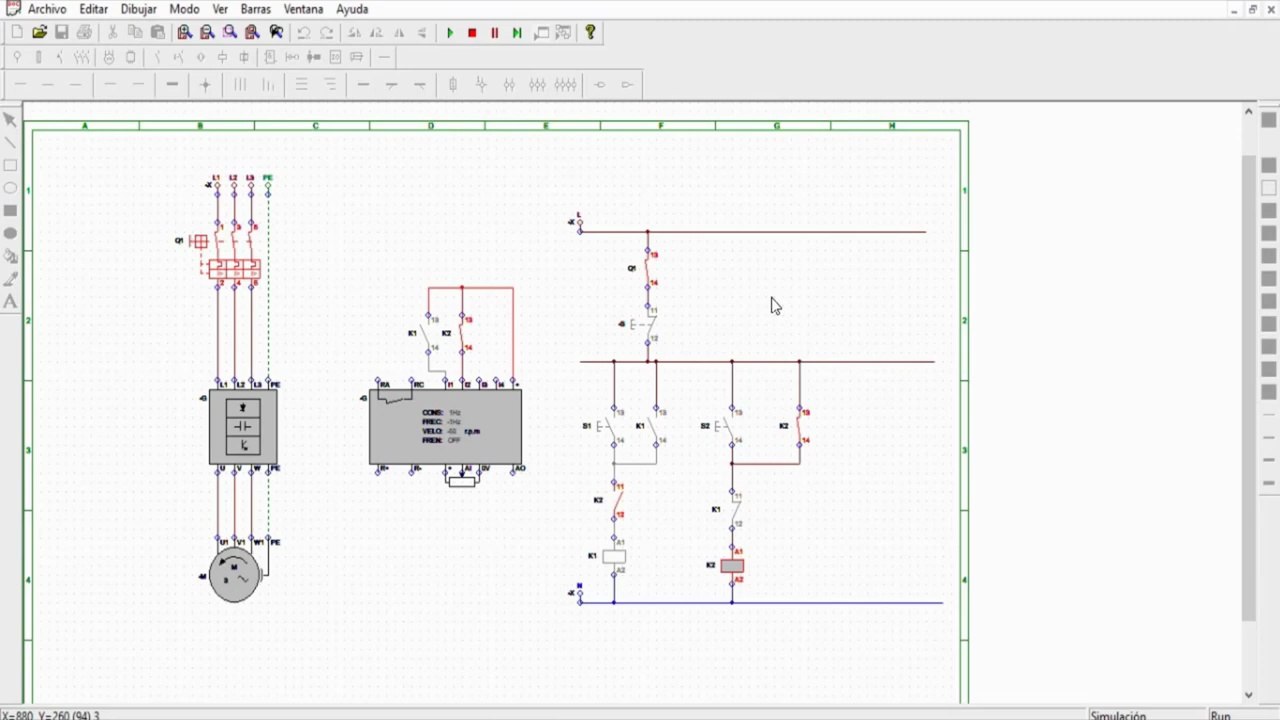1280x720 pixels.
Task: Click the third magnifier zoom icon
Action: [230, 33]
